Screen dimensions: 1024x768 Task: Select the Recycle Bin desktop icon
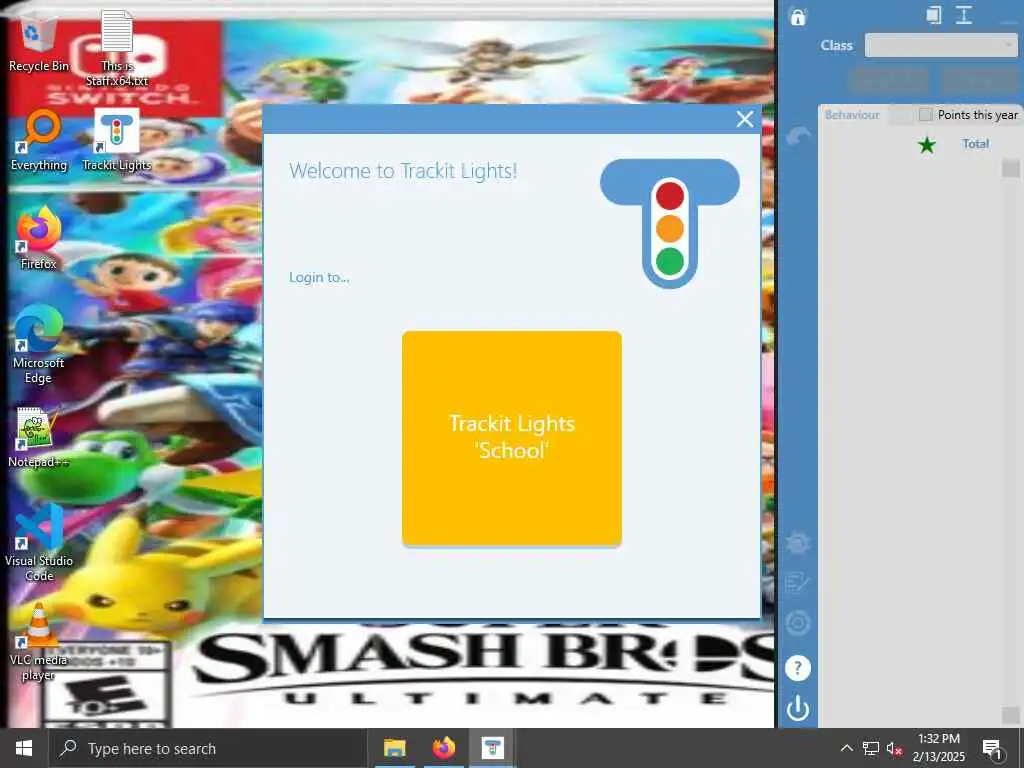[x=39, y=43]
